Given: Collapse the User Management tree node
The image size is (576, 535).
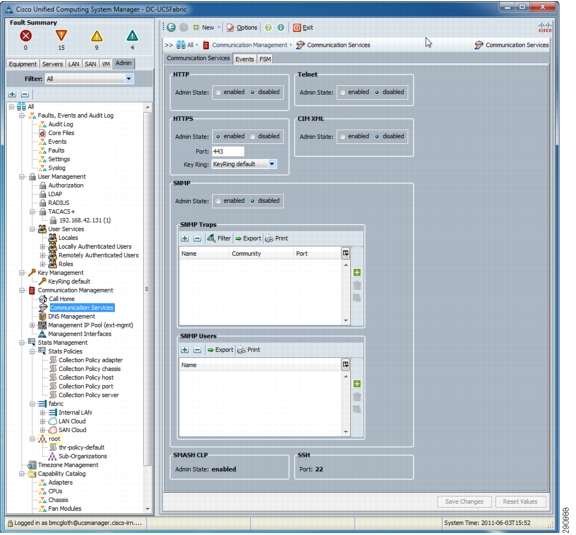Looking at the screenshot, I should pyautogui.click(x=22, y=177).
